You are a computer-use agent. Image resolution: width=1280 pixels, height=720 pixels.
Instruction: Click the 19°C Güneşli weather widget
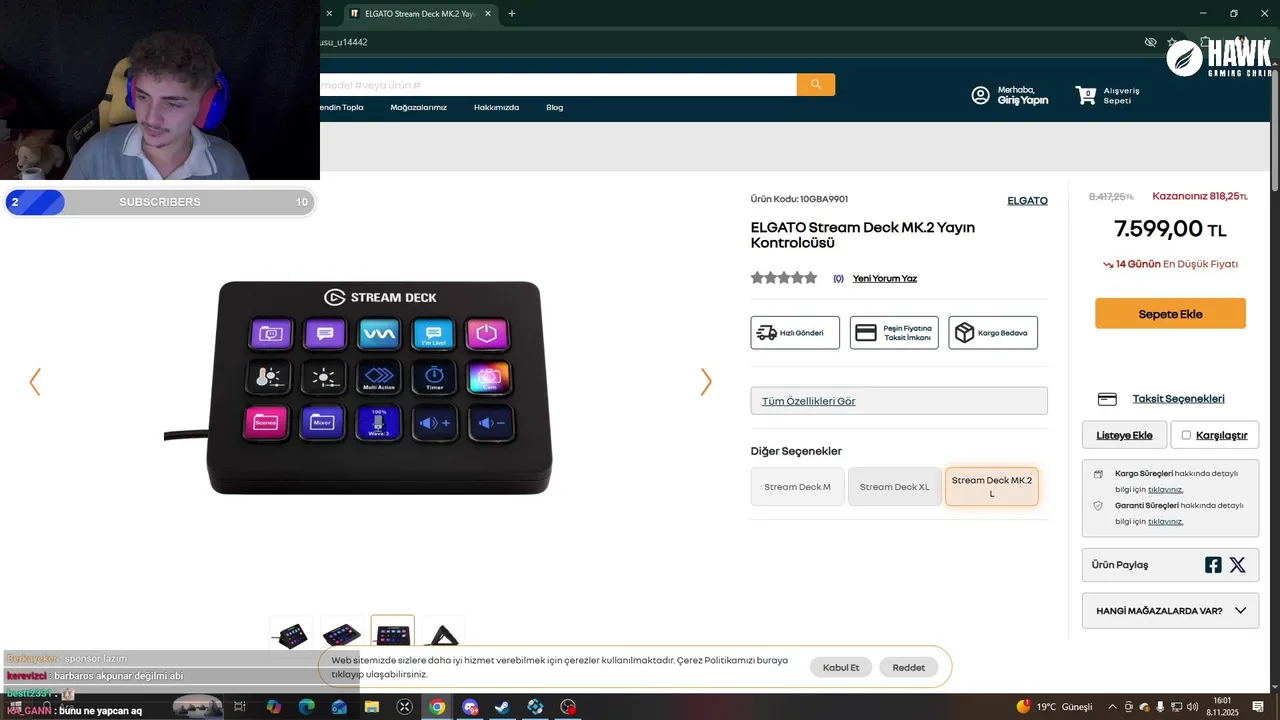coord(1055,707)
